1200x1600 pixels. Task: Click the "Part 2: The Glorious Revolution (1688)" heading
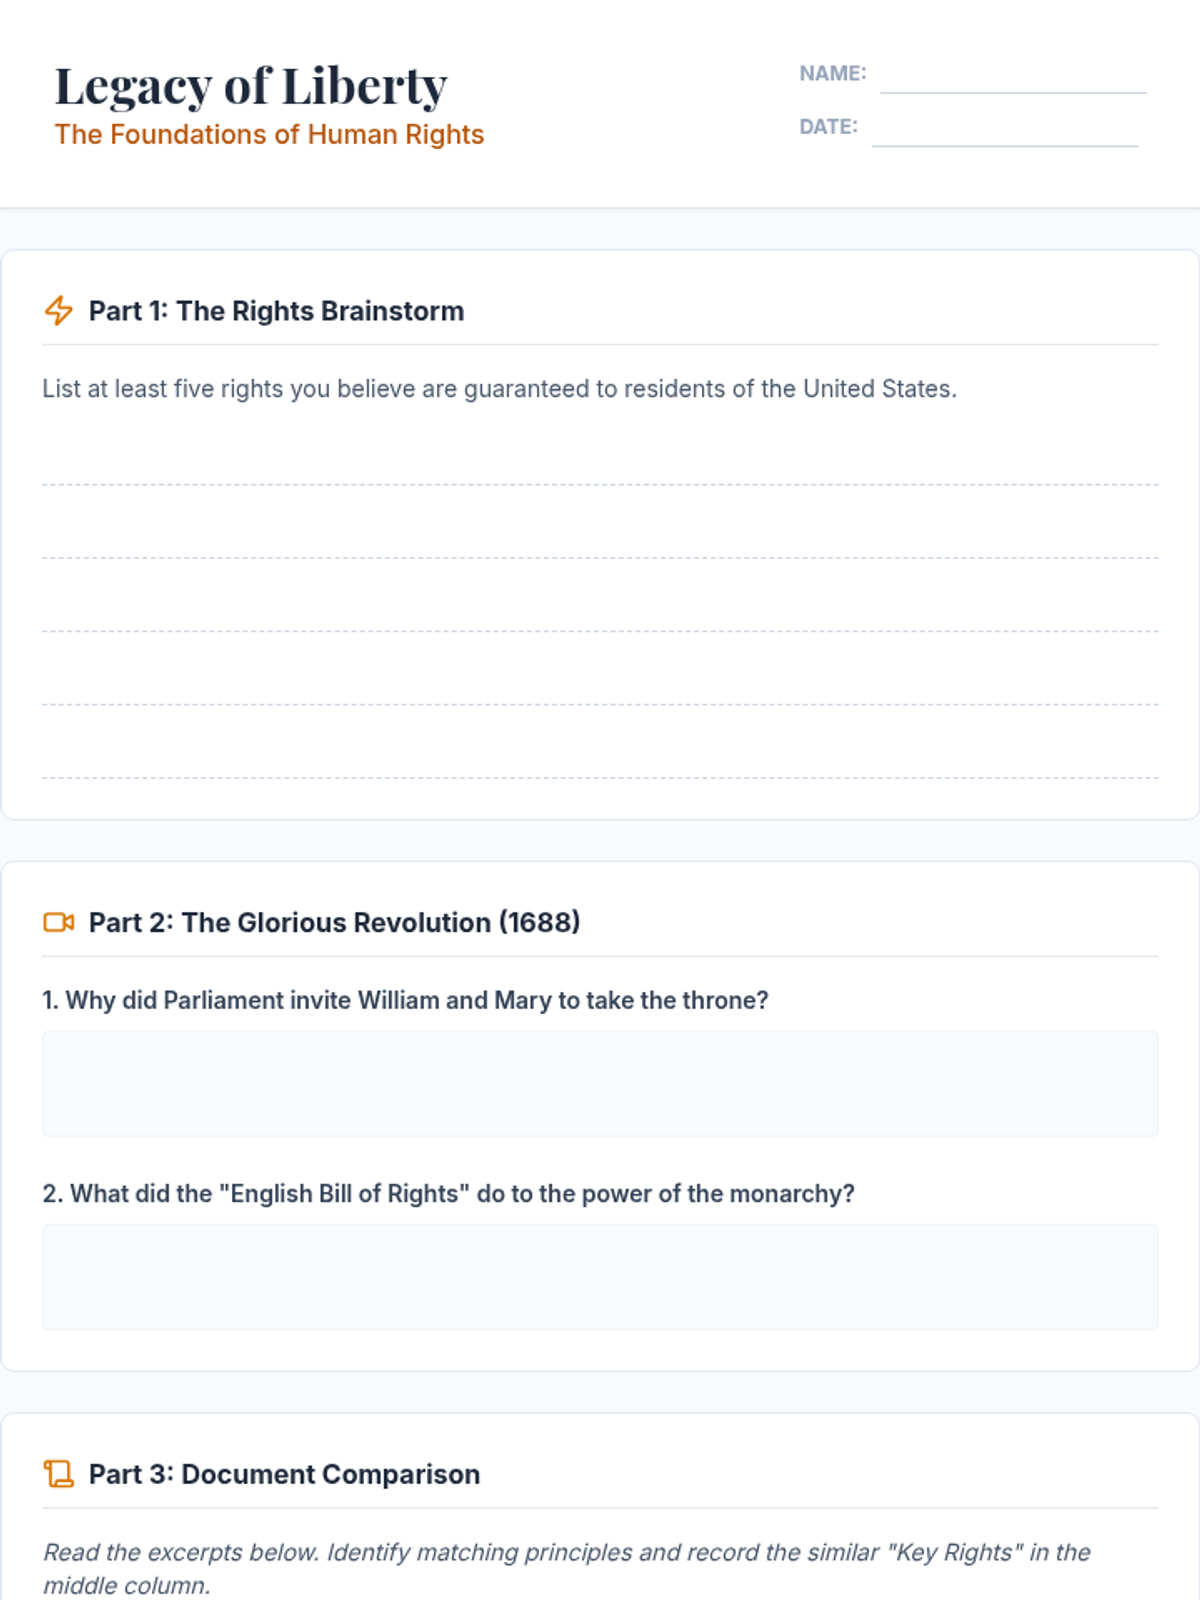point(334,922)
